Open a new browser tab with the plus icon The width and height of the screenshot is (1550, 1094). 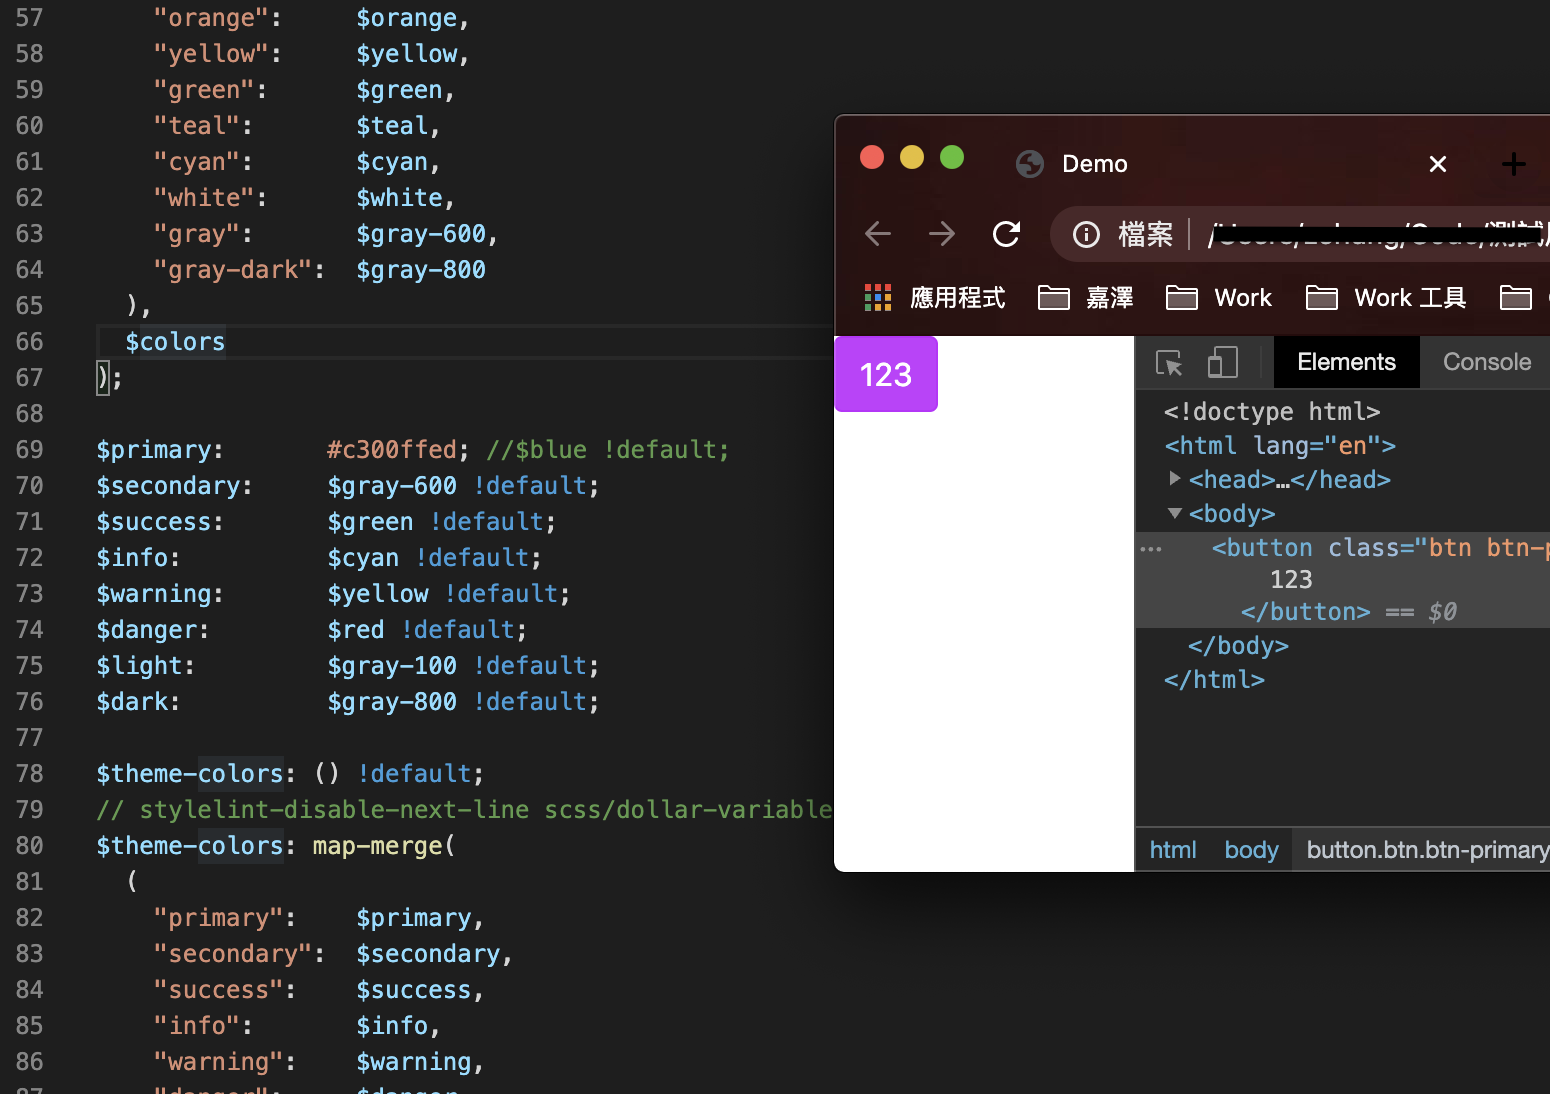(1514, 163)
